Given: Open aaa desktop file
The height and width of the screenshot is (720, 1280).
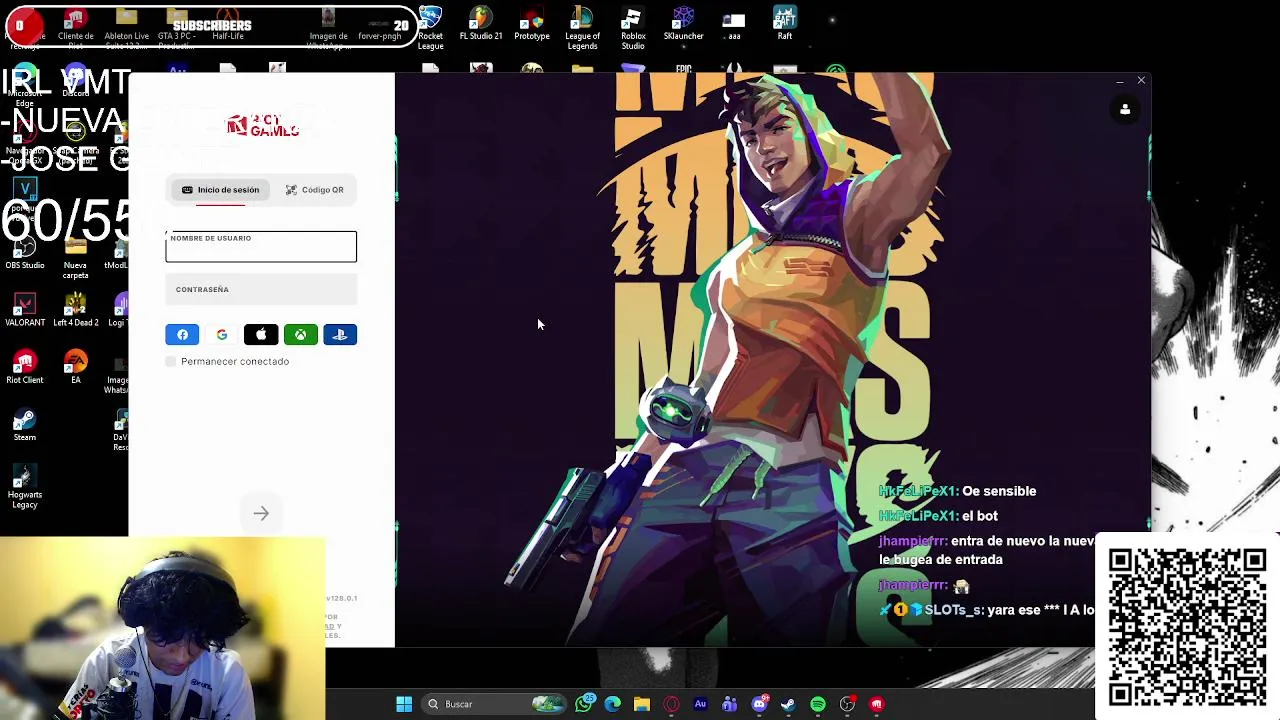Looking at the screenshot, I should pos(734,24).
